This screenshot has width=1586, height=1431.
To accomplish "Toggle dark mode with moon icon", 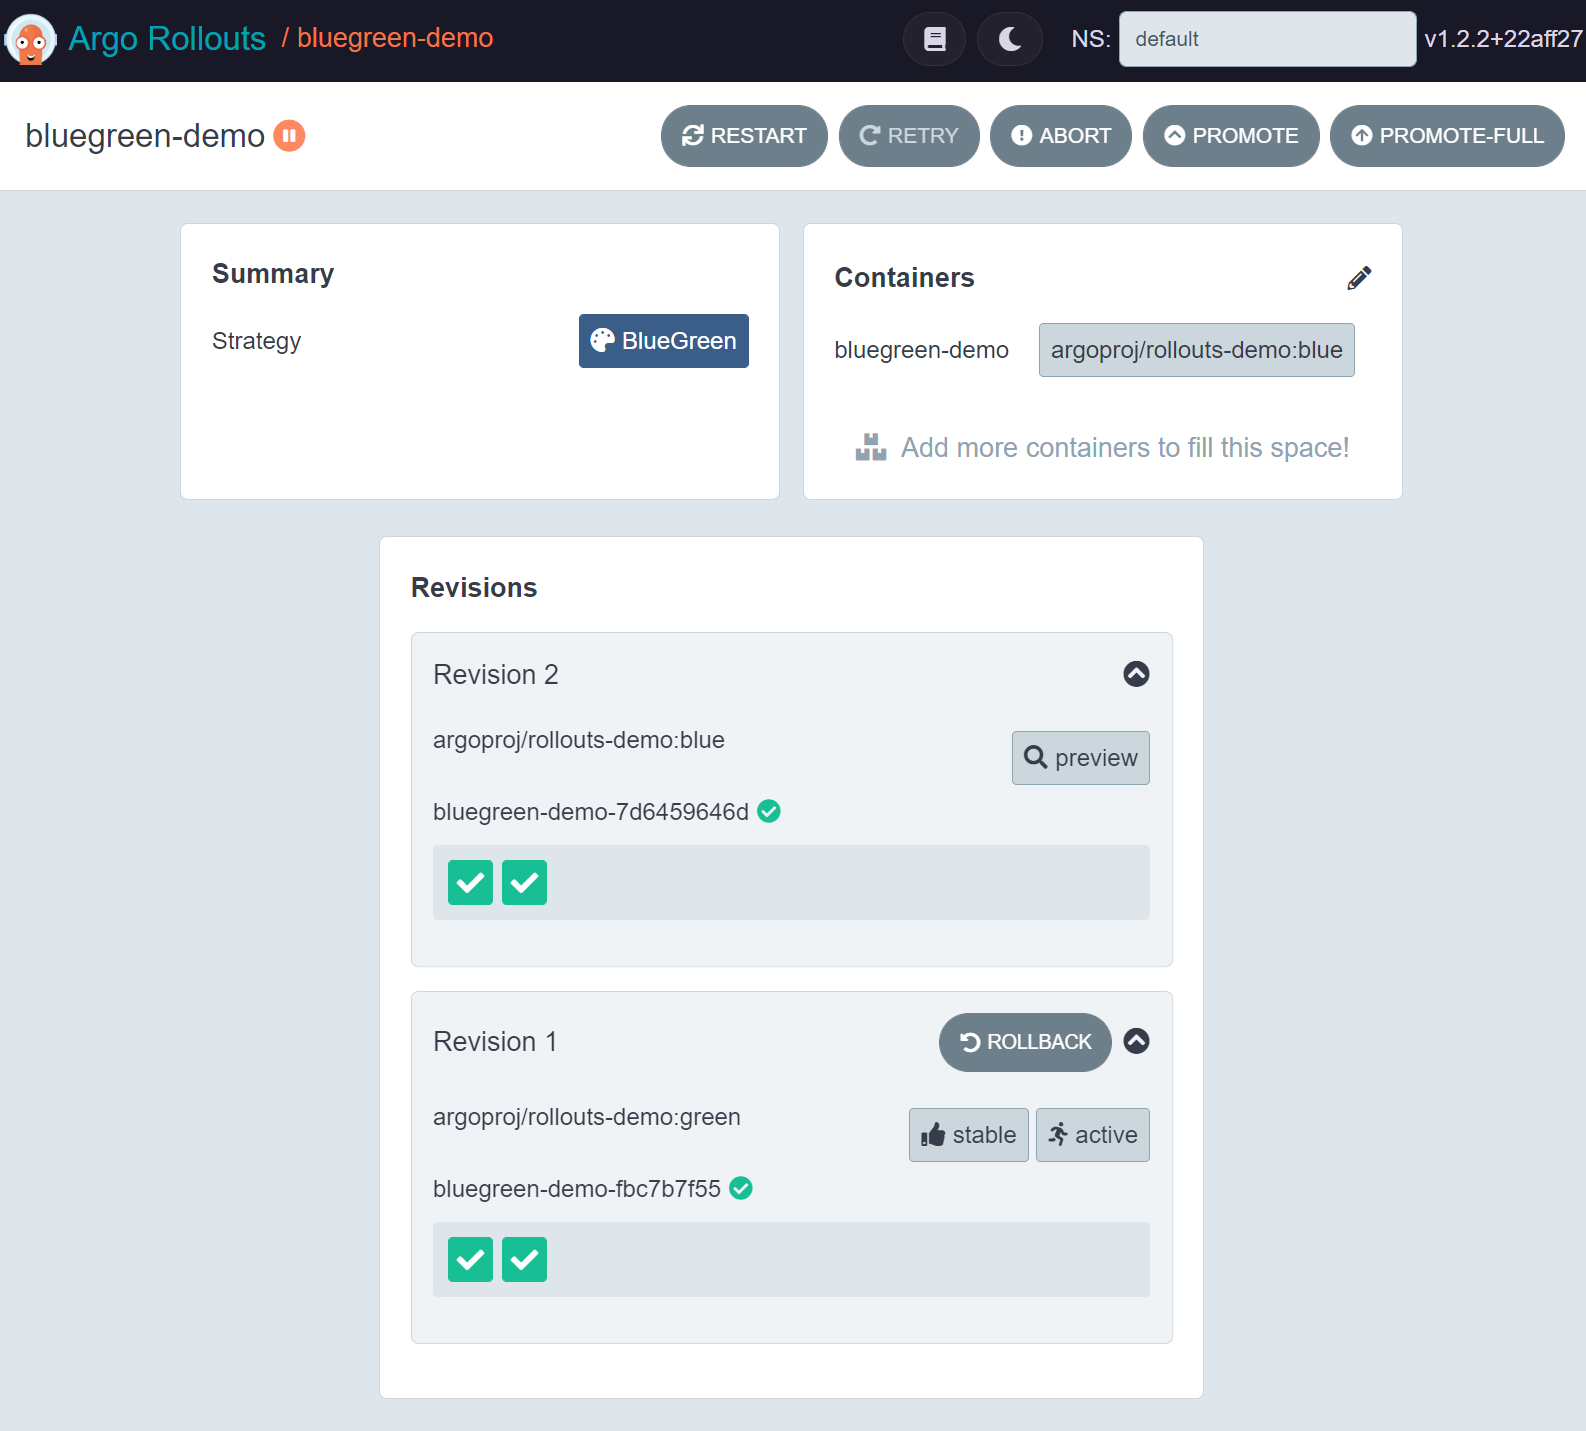I will pos(1010,39).
